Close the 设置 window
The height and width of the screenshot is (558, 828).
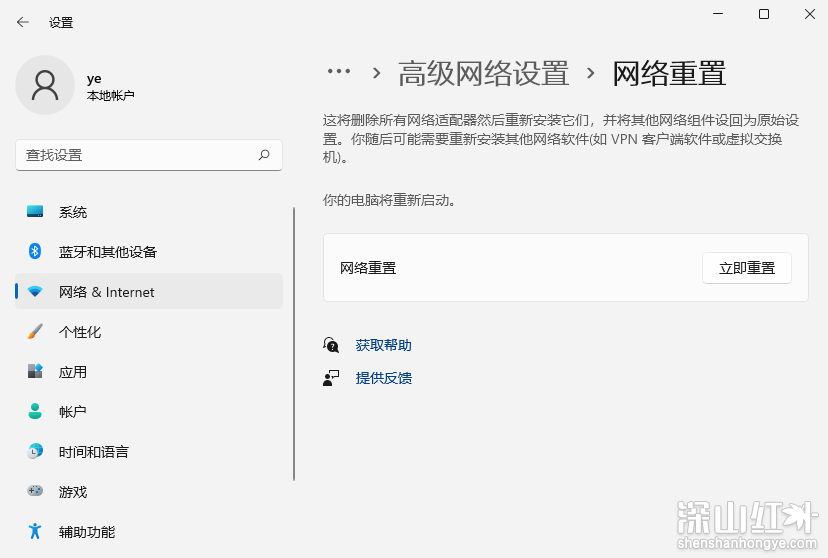pos(810,14)
